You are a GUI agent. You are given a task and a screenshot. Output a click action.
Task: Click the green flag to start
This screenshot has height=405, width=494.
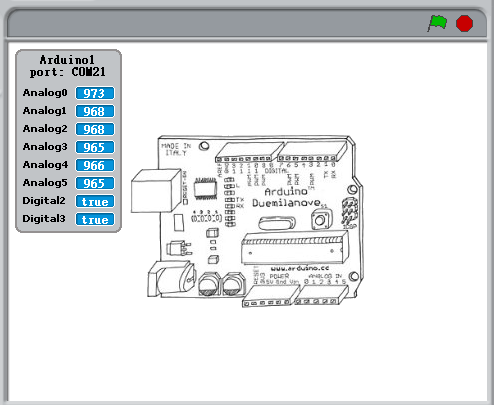coord(437,23)
